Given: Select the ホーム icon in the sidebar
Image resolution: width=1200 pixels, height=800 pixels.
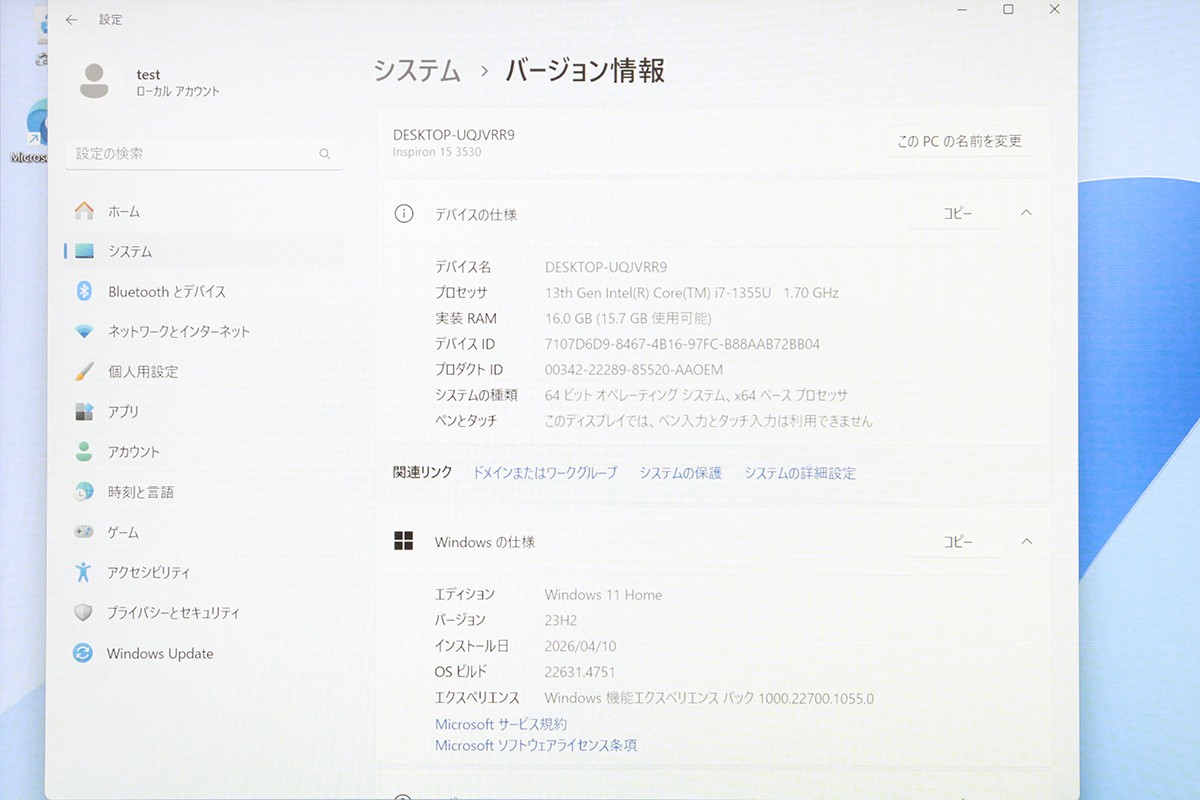Looking at the screenshot, I should pyautogui.click(x=84, y=211).
